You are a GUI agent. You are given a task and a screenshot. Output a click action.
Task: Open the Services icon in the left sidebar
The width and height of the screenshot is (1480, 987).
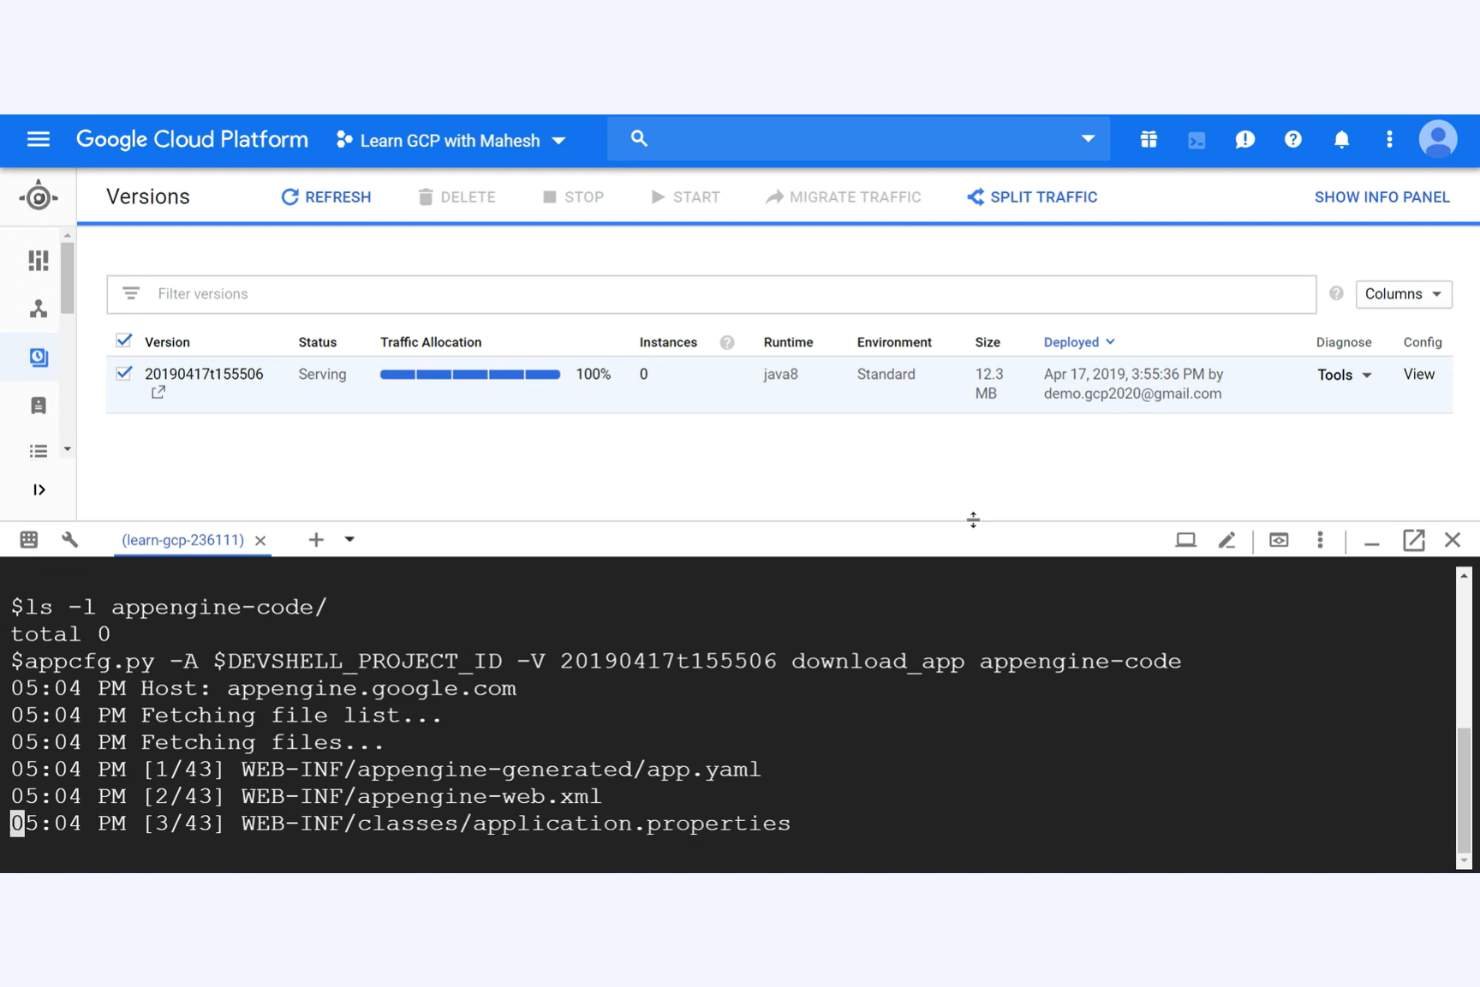pos(38,308)
